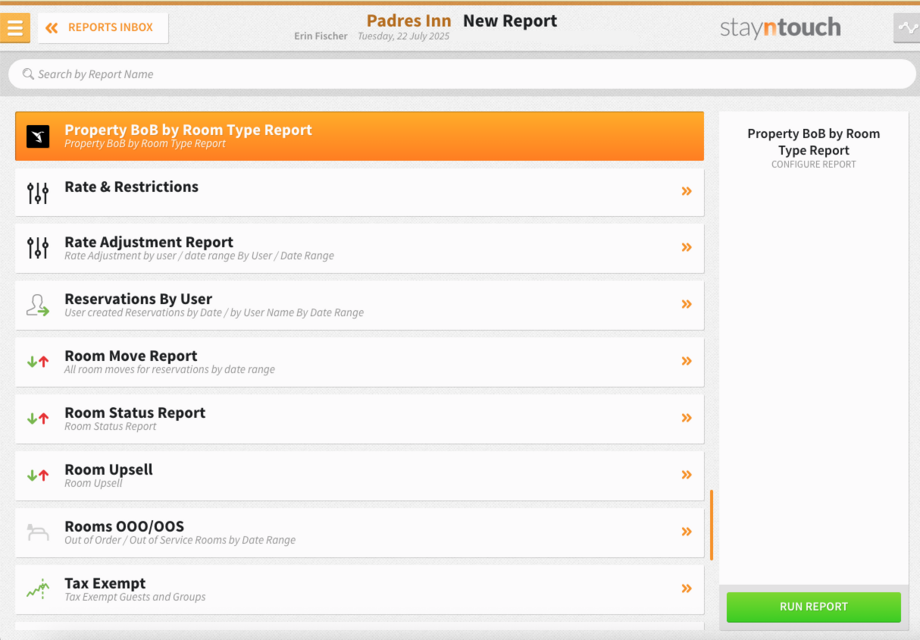Open the hamburger main menu
Viewport: 920px width, 640px height.
coord(15,28)
